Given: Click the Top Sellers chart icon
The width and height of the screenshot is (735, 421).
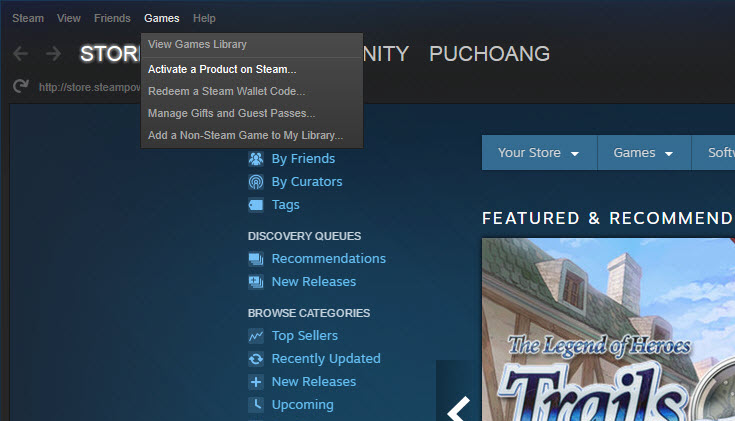Looking at the screenshot, I should (x=256, y=336).
